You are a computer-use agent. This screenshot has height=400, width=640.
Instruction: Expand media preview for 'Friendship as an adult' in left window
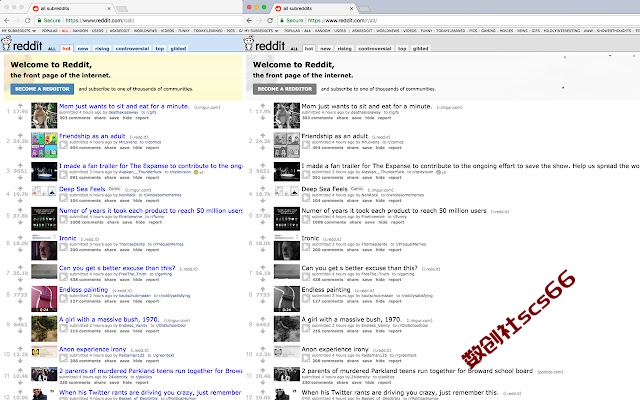pos(63,145)
